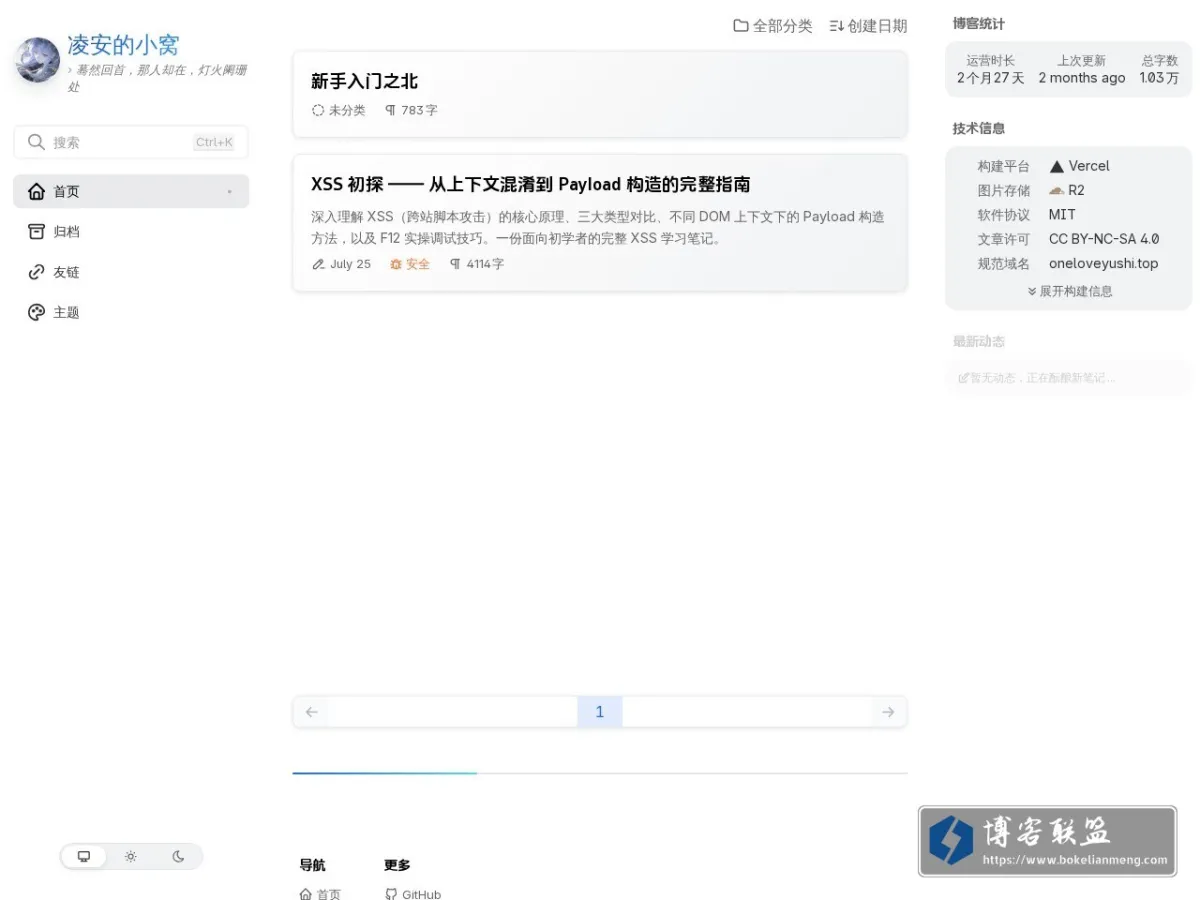This screenshot has height=900, width=1200.
Task: Open the footer GitHub link
Action: click(413, 895)
